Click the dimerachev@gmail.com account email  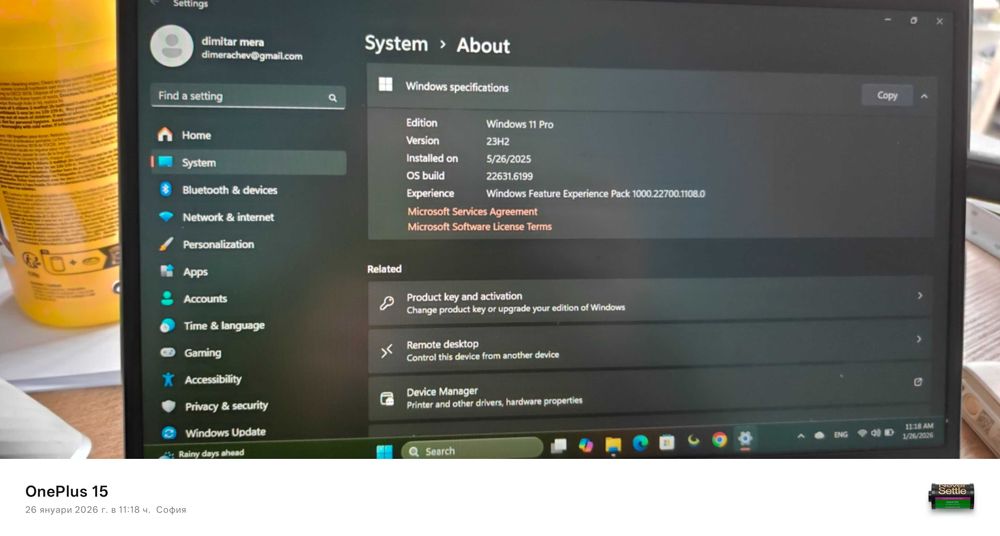pyautogui.click(x=252, y=56)
